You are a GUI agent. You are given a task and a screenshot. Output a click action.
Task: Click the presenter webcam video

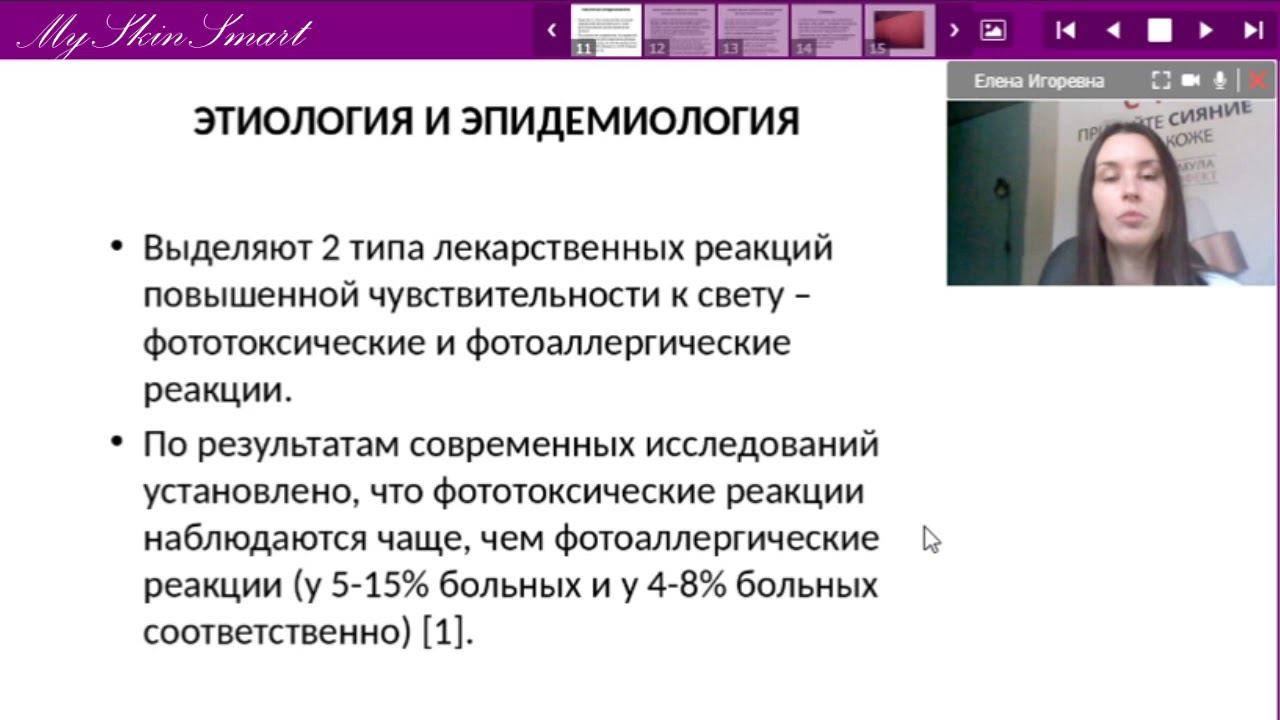pyautogui.click(x=1112, y=192)
